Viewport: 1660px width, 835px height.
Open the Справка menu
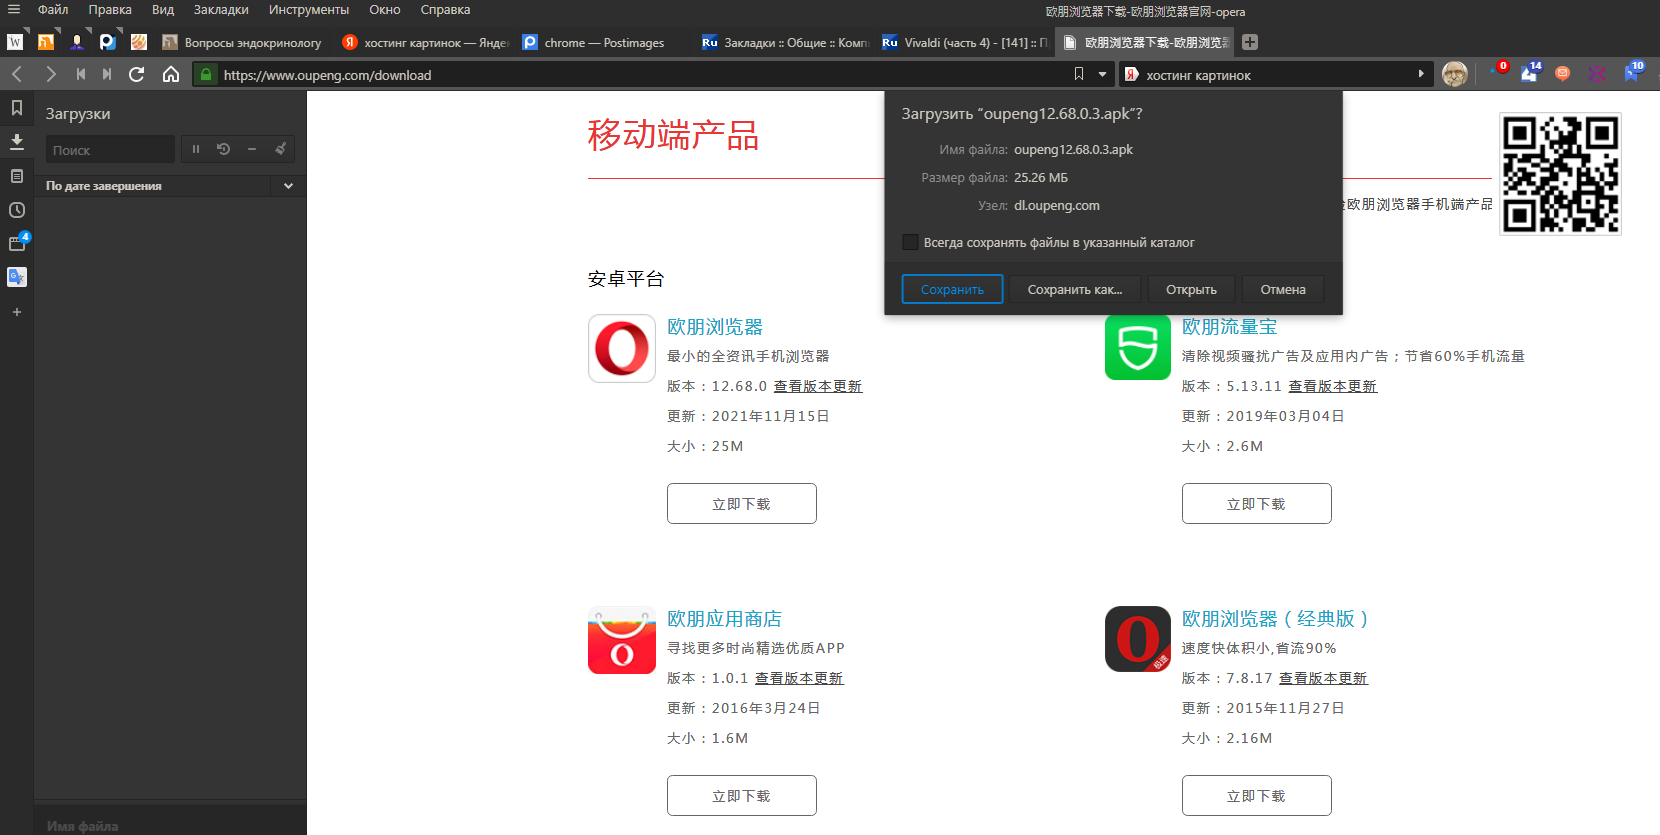click(445, 10)
